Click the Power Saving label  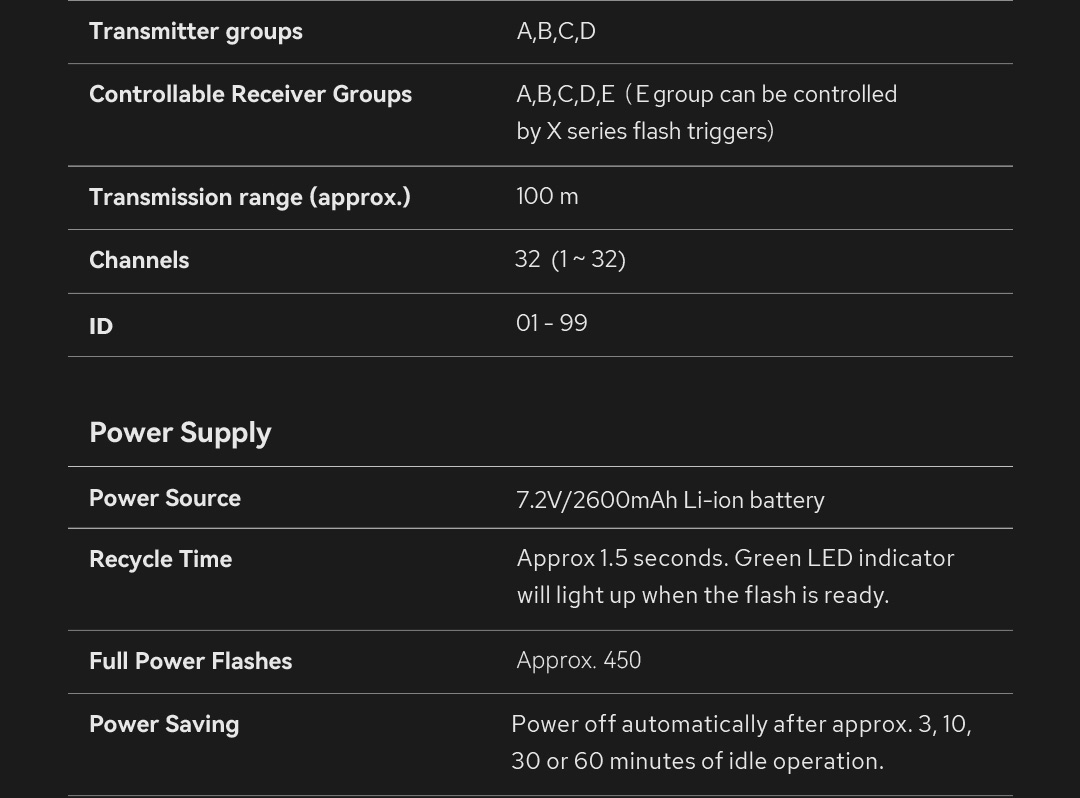pyautogui.click(x=164, y=724)
